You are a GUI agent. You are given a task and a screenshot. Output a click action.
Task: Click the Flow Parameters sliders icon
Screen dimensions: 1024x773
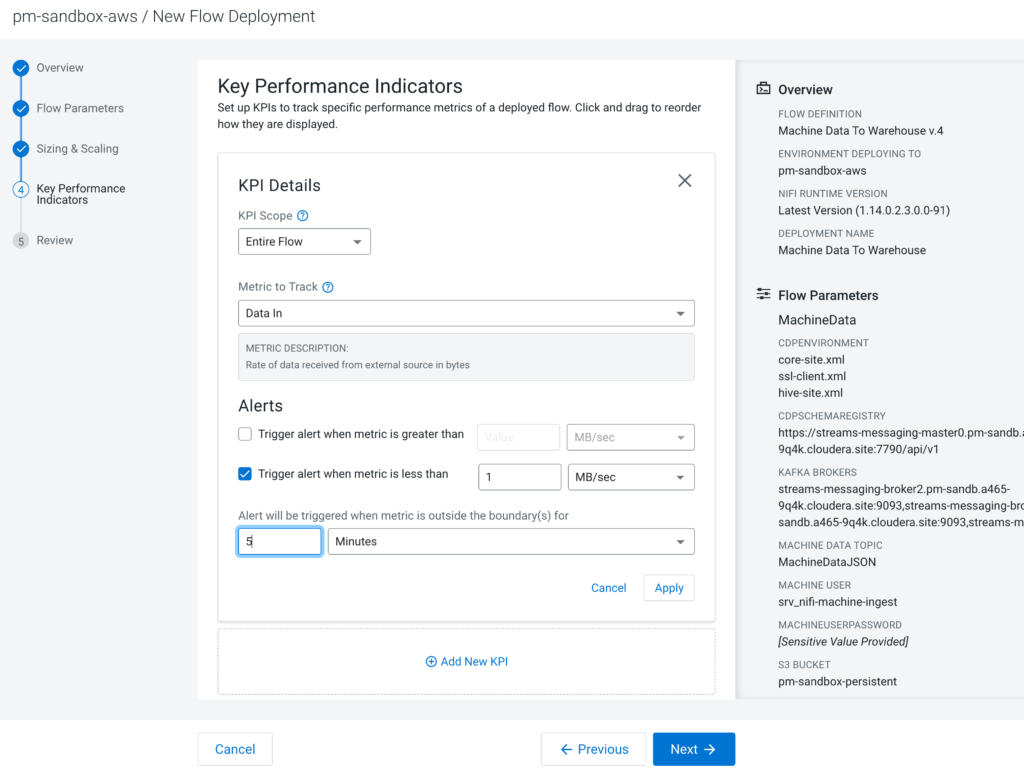(x=764, y=295)
